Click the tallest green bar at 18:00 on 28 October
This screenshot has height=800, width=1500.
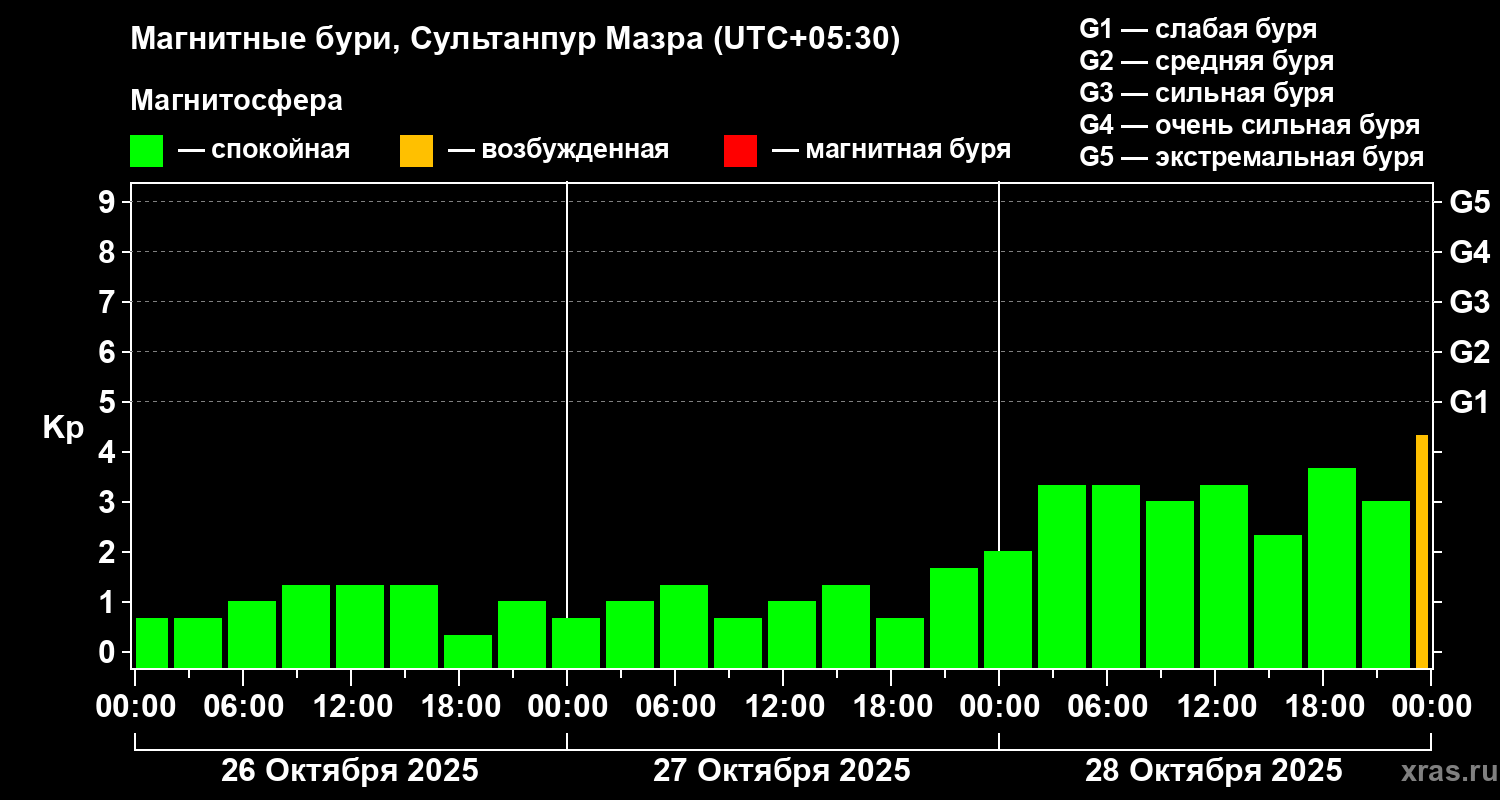(x=1332, y=568)
